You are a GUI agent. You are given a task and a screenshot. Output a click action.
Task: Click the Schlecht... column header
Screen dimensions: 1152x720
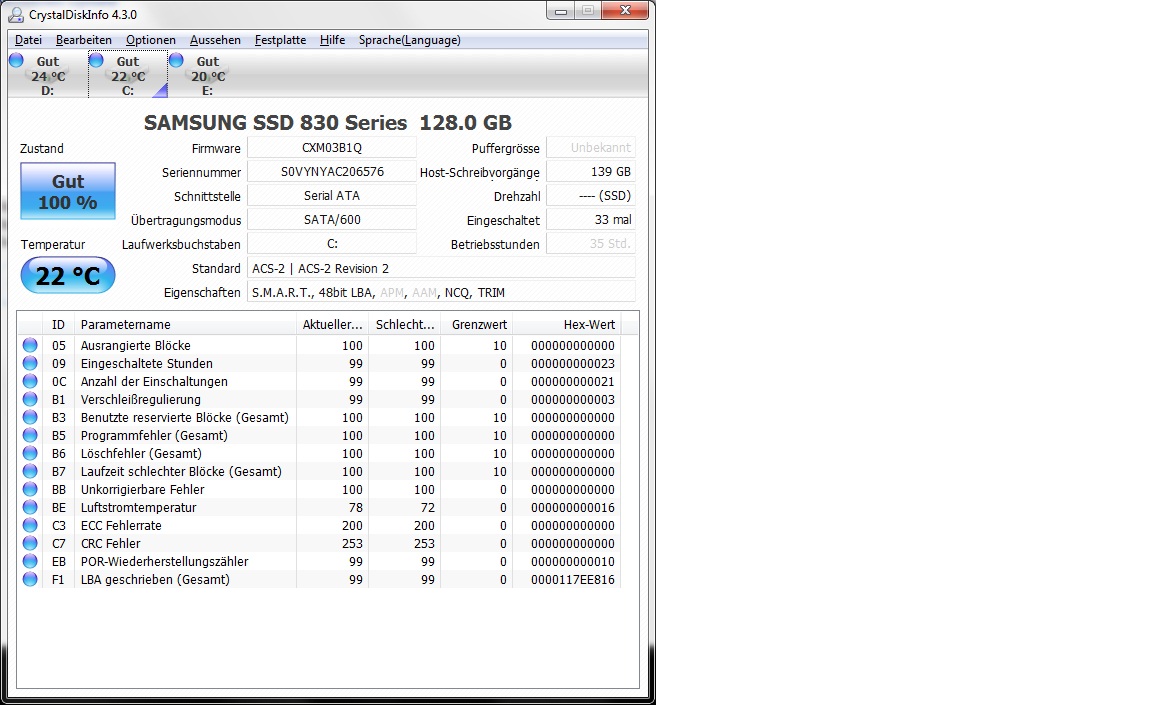[x=405, y=325]
